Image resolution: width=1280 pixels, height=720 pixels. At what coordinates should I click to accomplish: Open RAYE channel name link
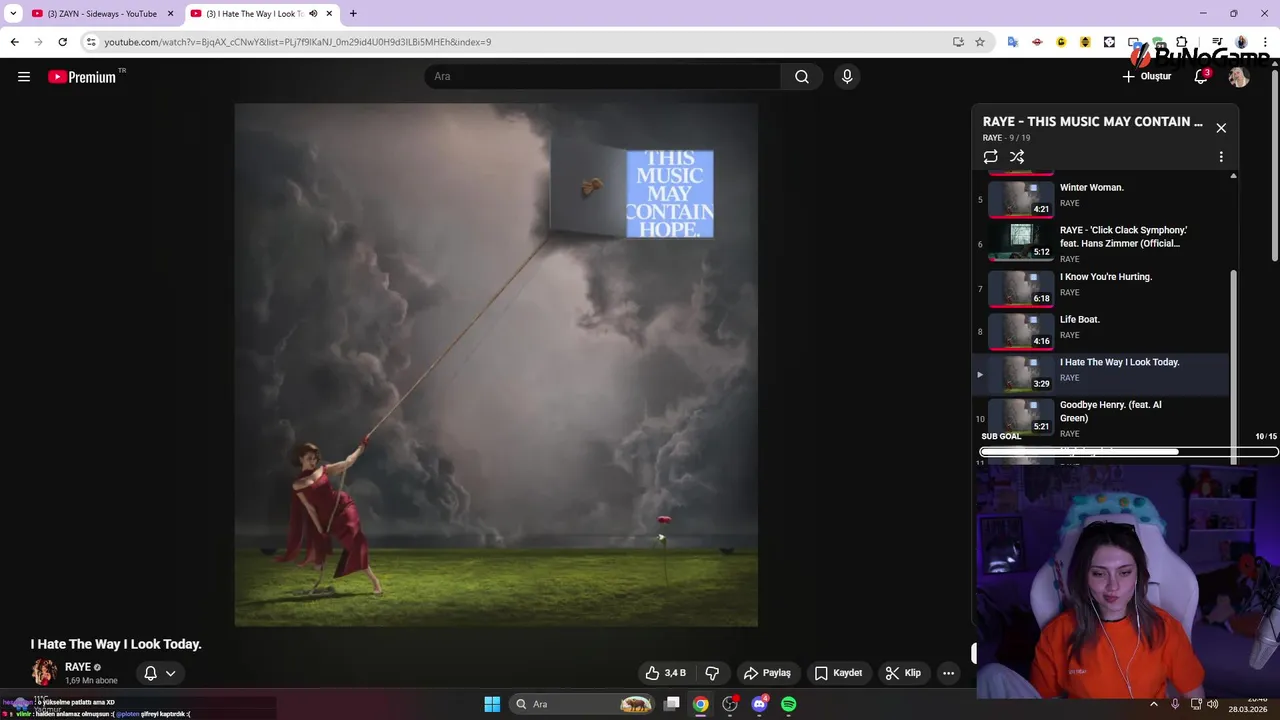tap(77, 667)
